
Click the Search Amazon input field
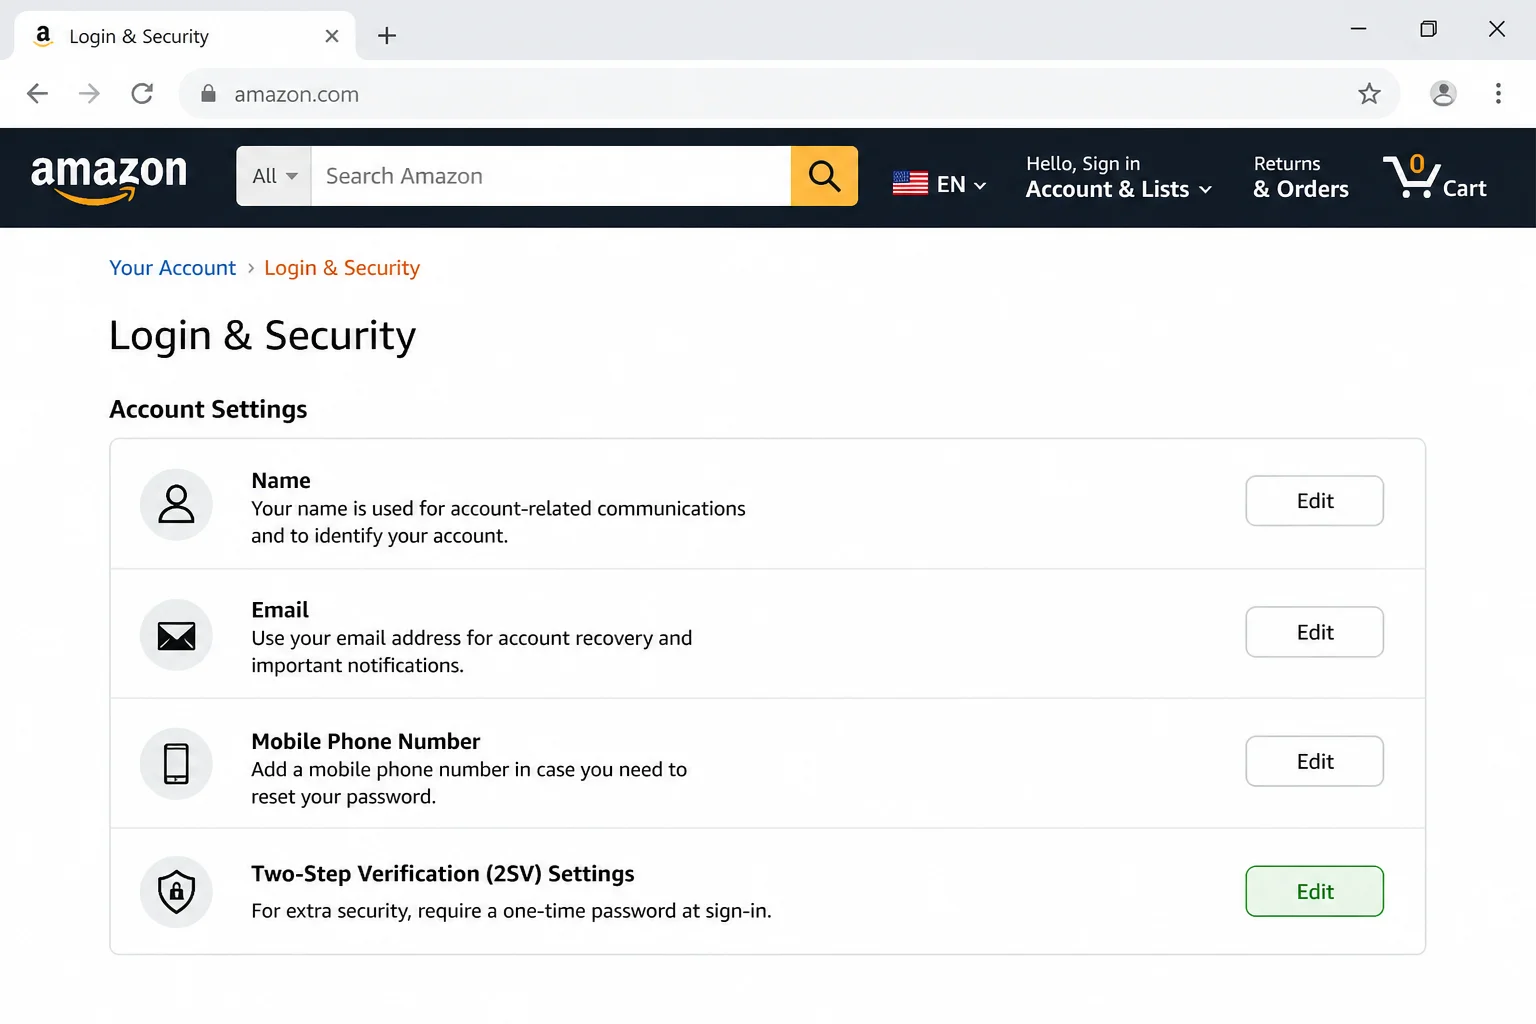click(551, 176)
